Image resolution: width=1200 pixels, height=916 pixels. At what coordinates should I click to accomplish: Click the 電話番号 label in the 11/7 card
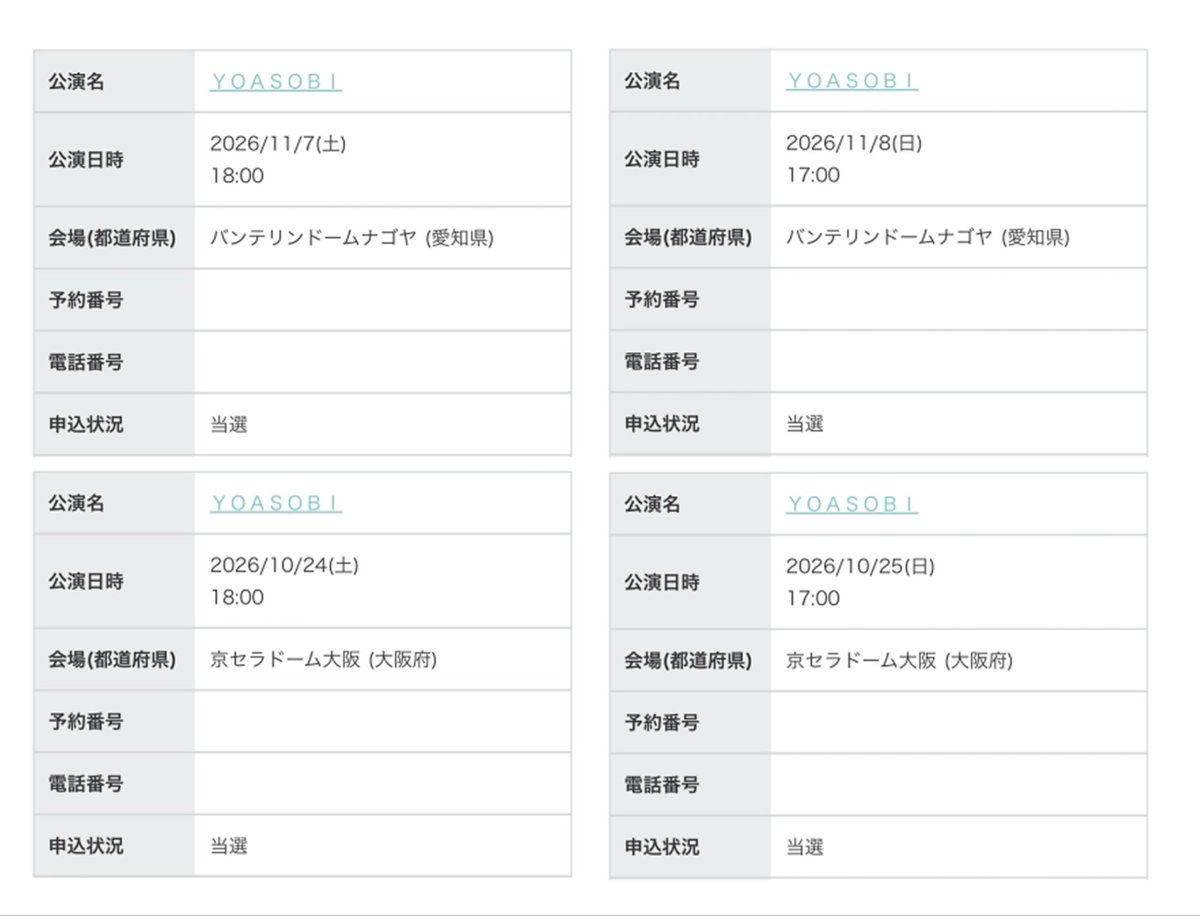point(86,362)
